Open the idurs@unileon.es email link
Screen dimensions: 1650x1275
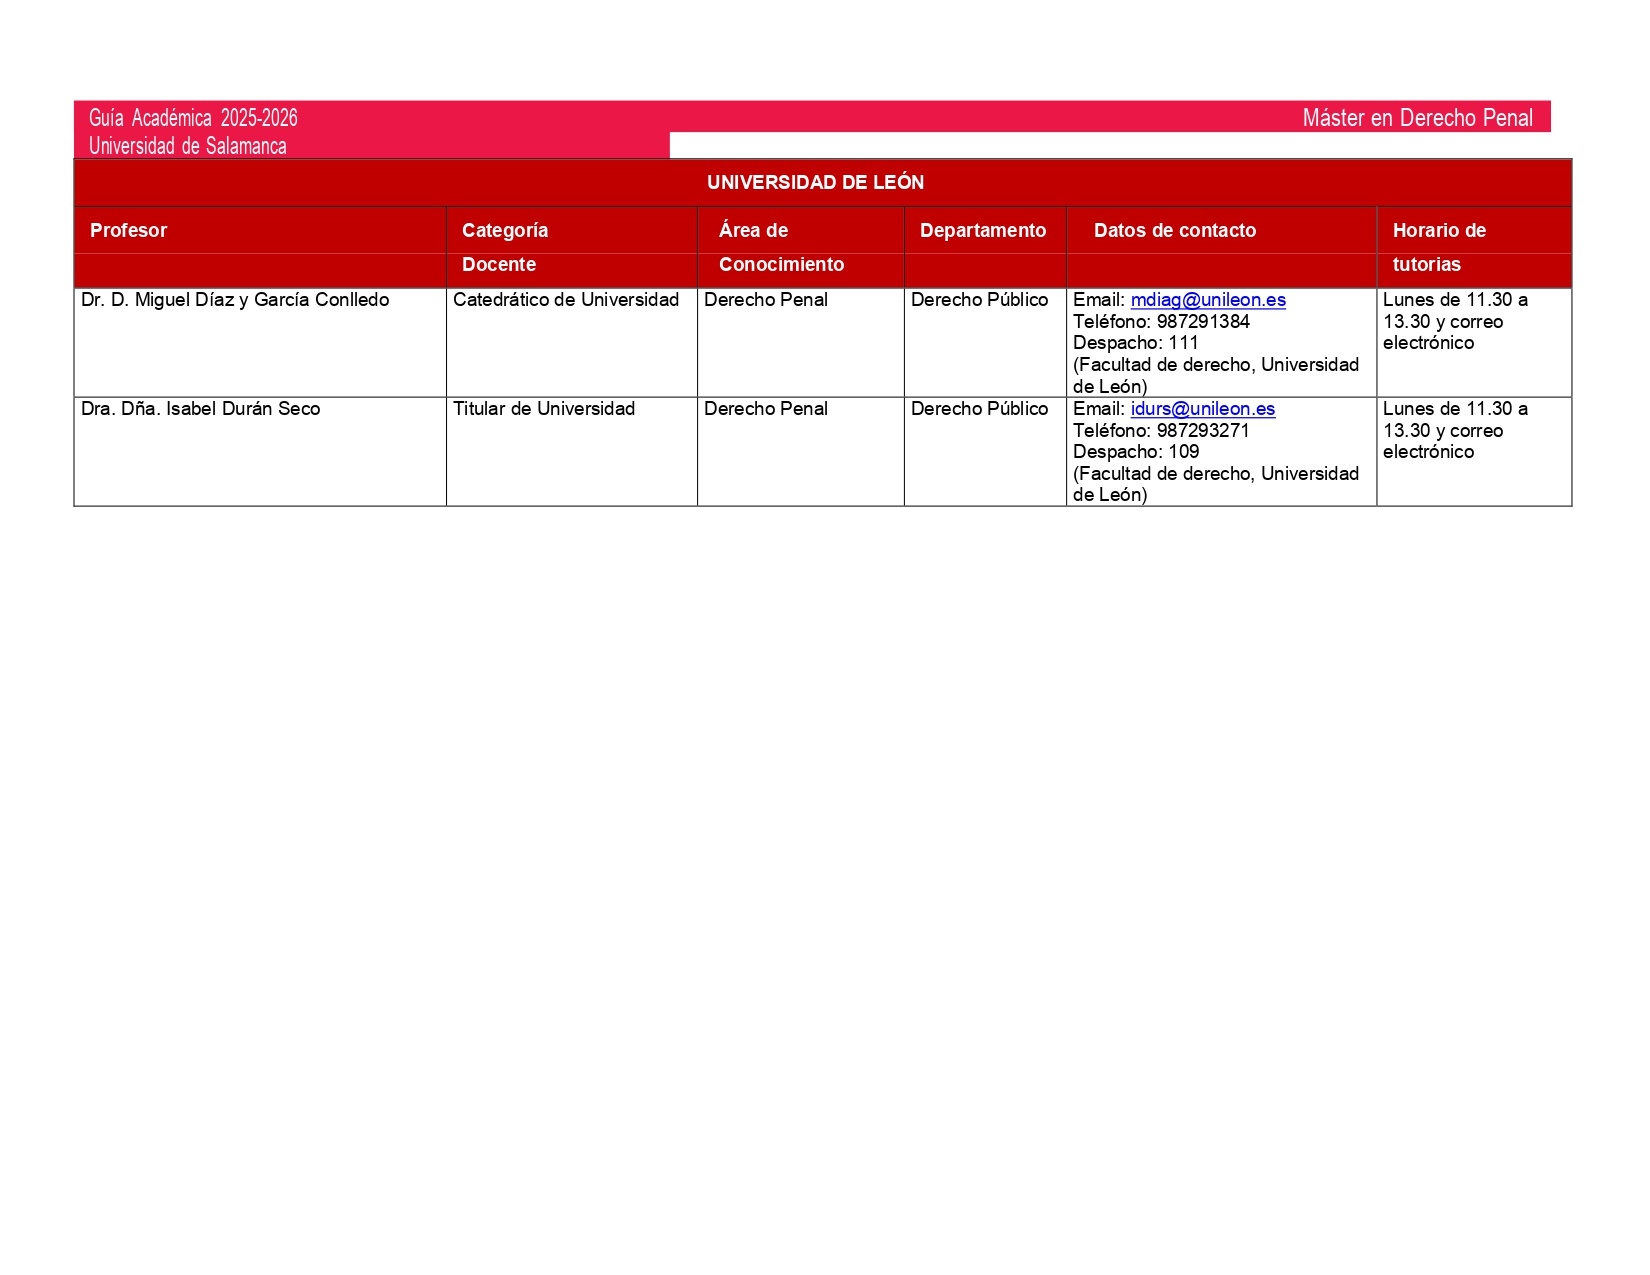tap(1202, 409)
